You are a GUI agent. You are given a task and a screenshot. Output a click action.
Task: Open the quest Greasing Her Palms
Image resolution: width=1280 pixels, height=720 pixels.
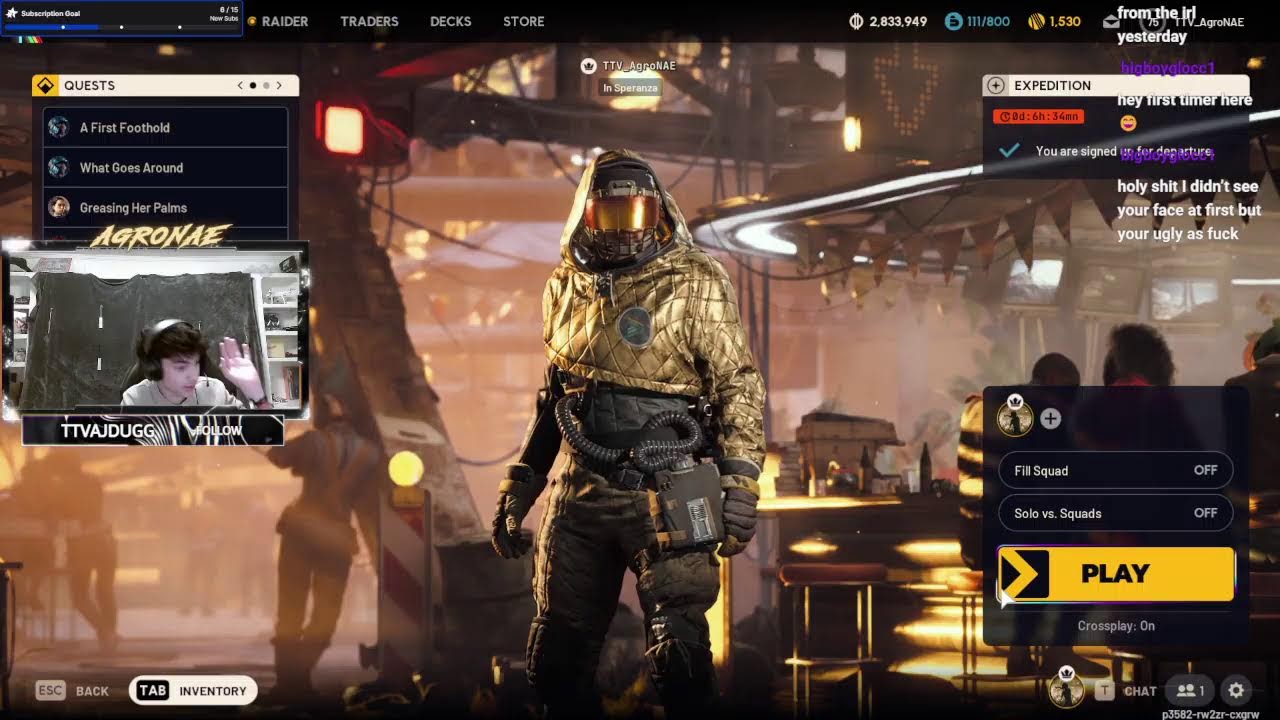[x=165, y=207]
